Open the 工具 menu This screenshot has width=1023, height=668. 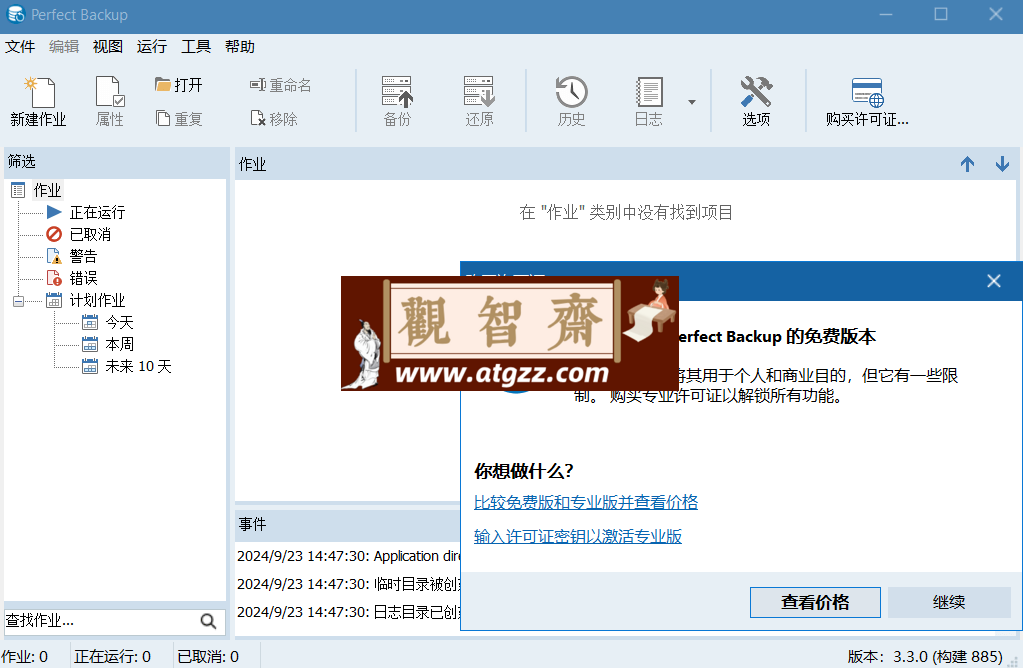pos(196,46)
